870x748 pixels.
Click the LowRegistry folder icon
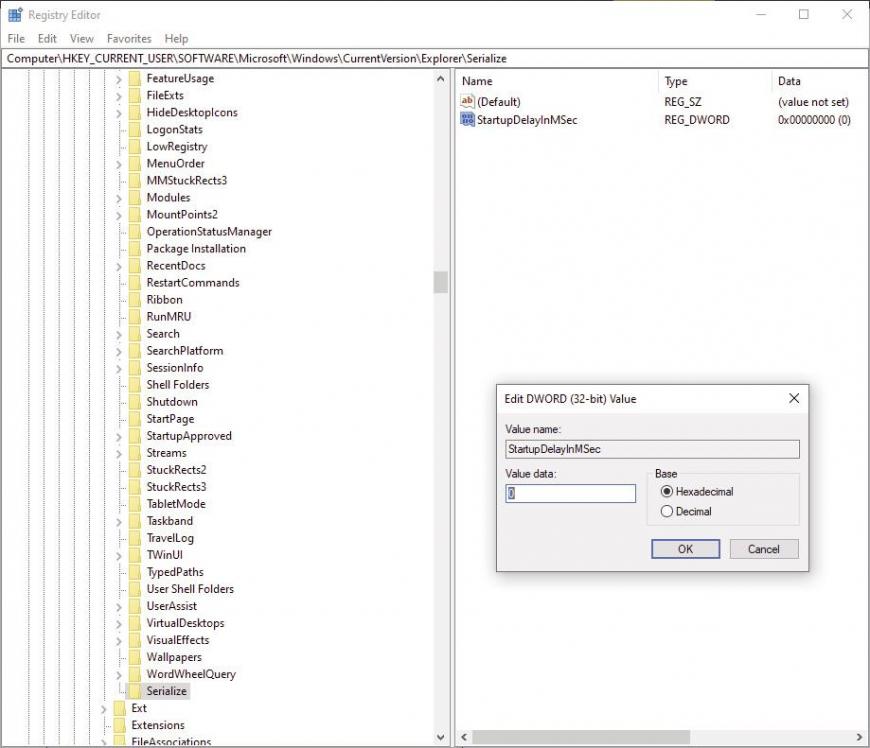click(134, 146)
